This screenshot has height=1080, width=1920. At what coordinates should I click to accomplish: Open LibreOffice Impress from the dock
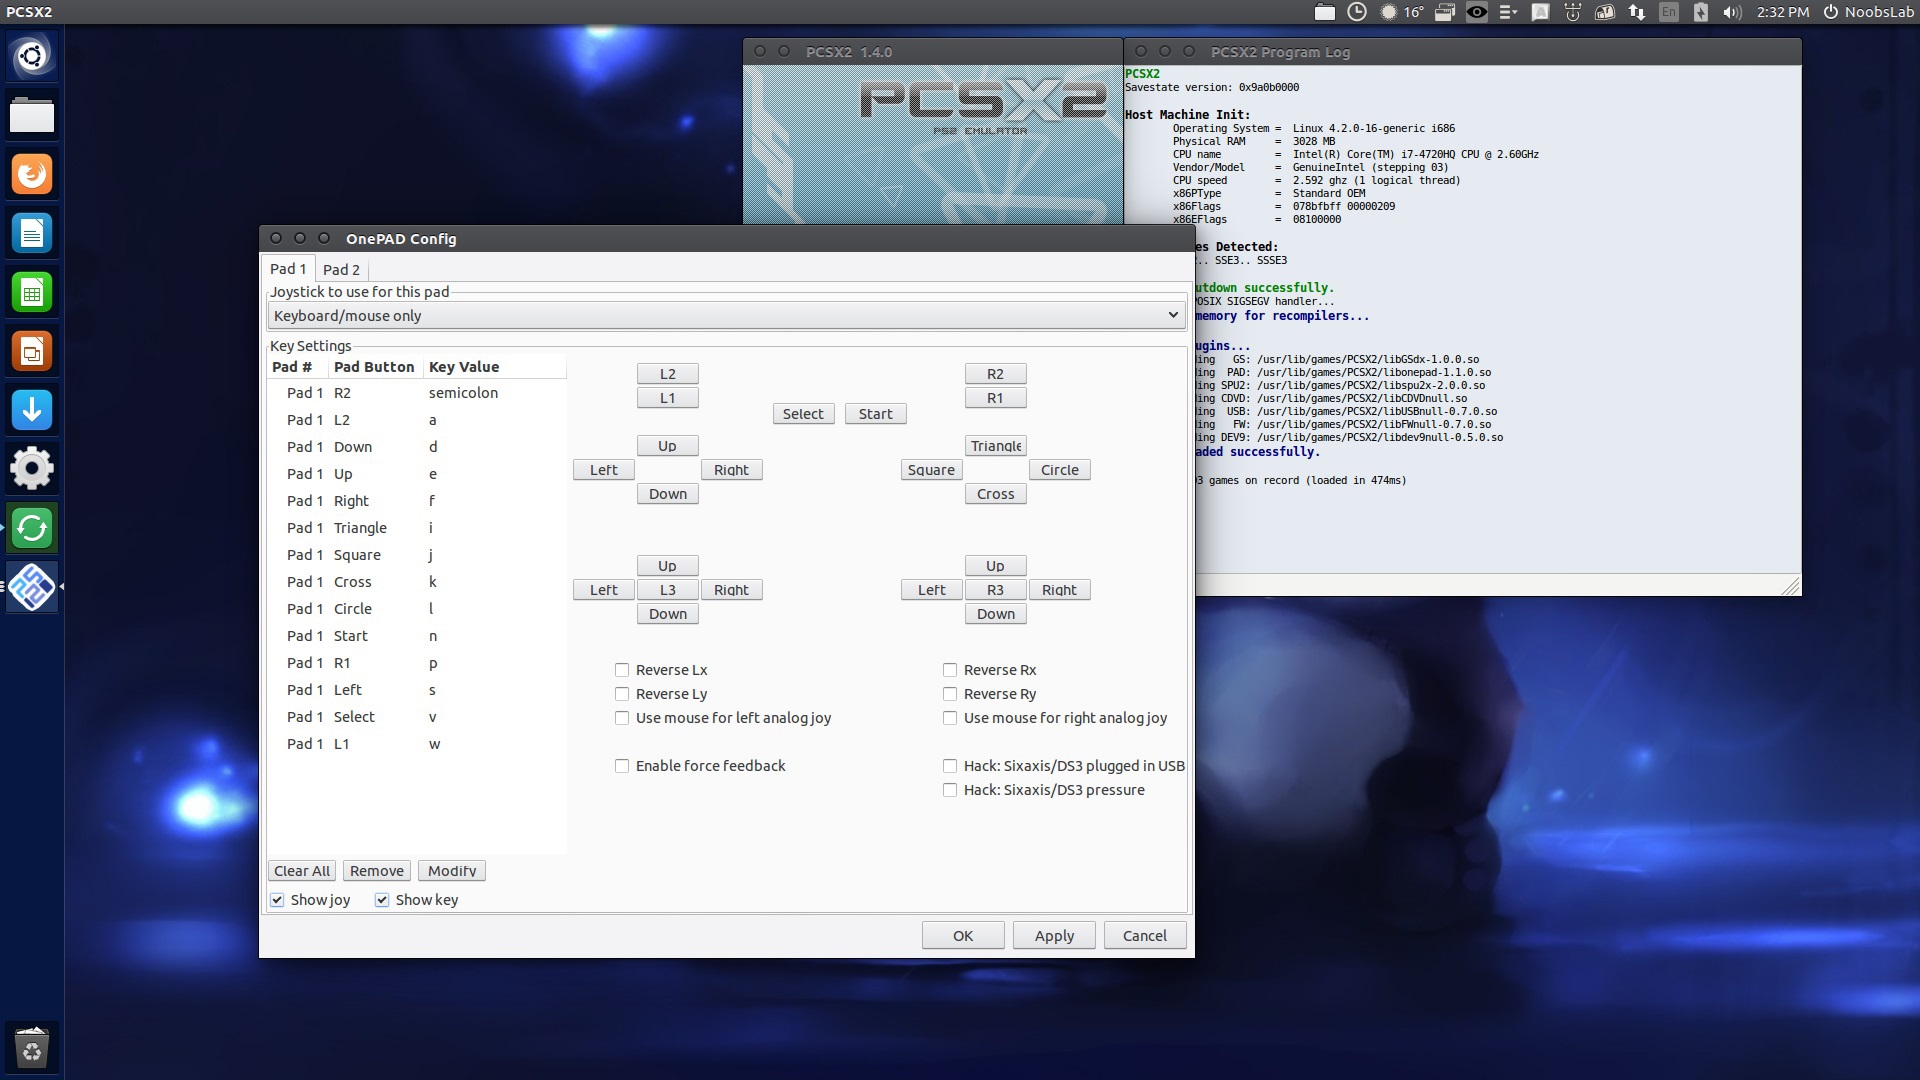click(x=32, y=351)
